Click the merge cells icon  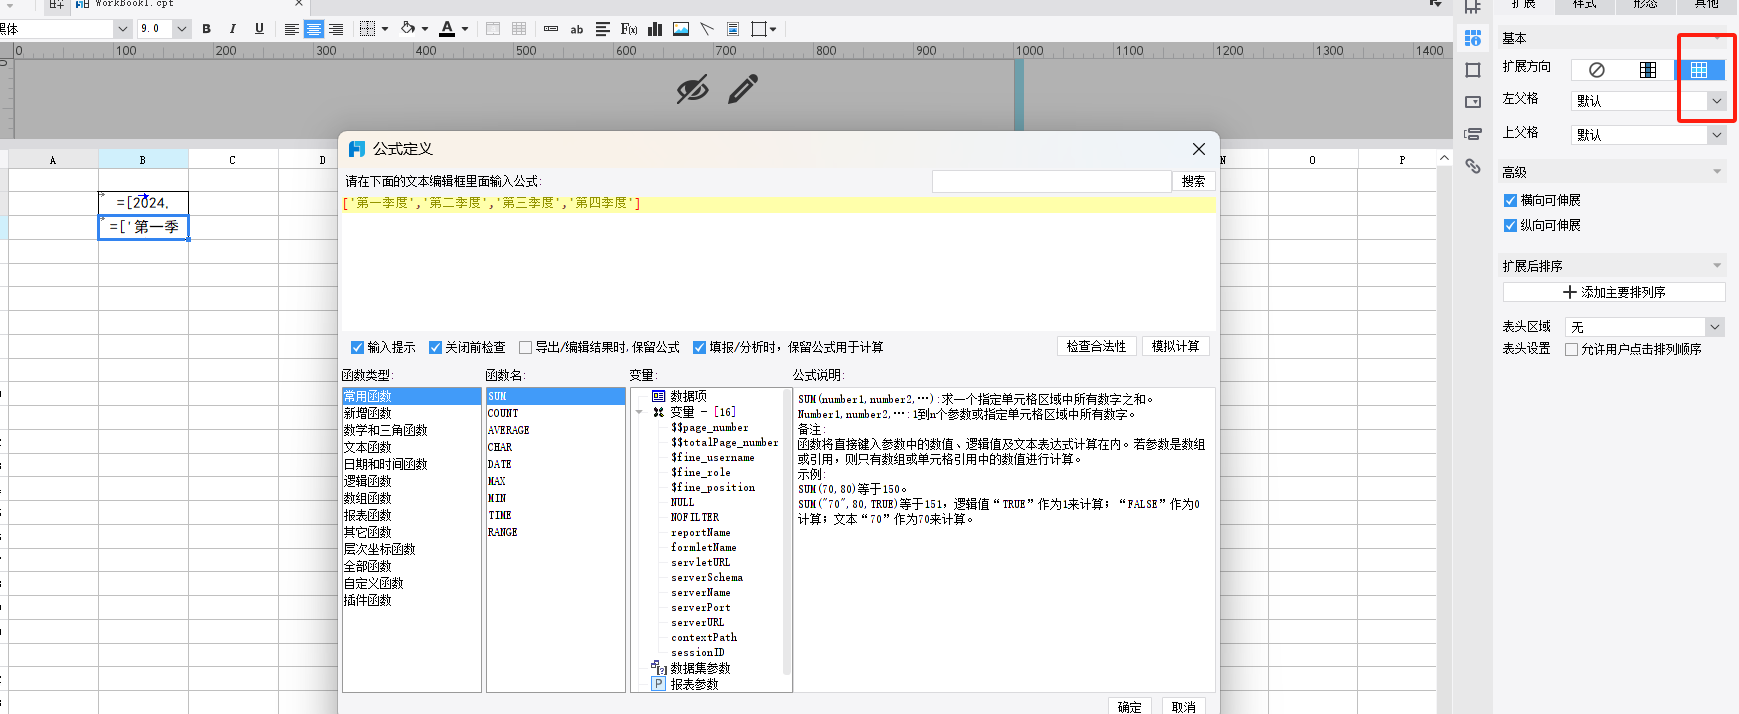pos(493,29)
